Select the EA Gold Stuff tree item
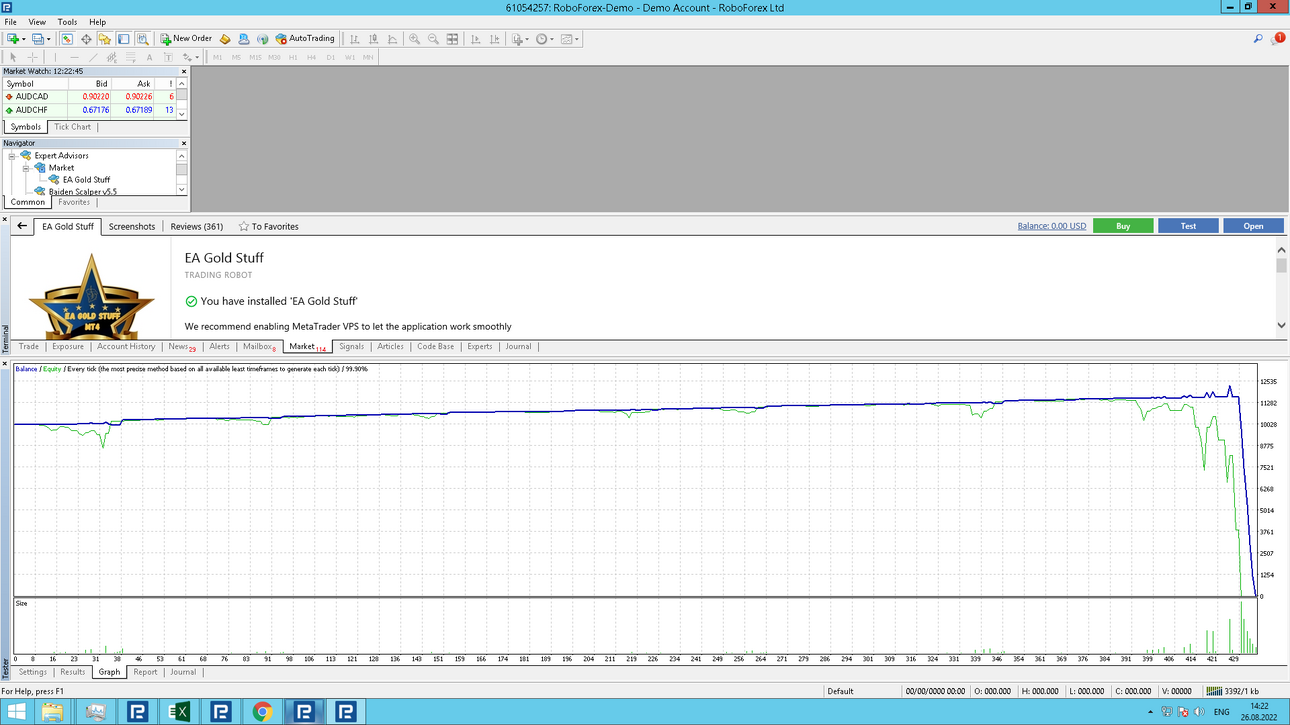This screenshot has width=1290, height=725. click(x=86, y=180)
